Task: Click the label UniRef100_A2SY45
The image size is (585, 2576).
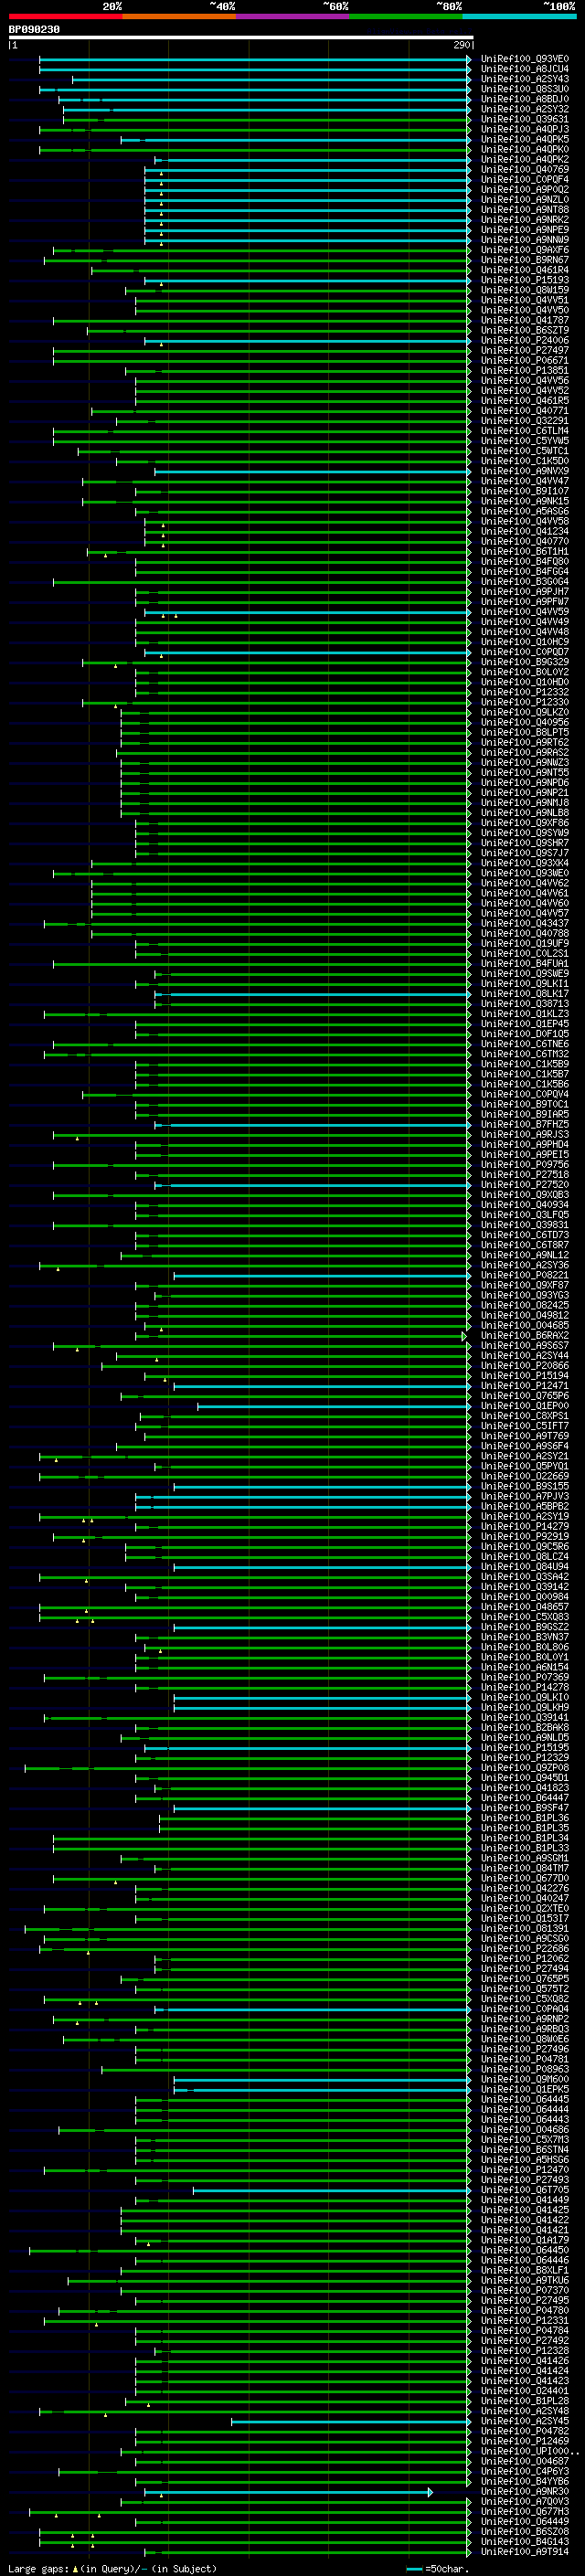Action: click(524, 2422)
